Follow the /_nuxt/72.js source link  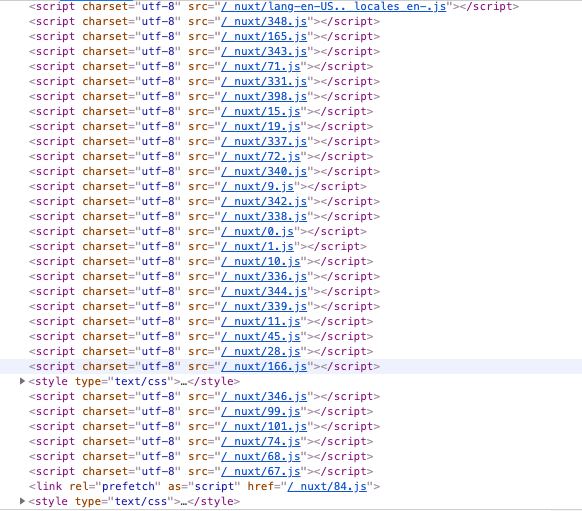point(261,157)
